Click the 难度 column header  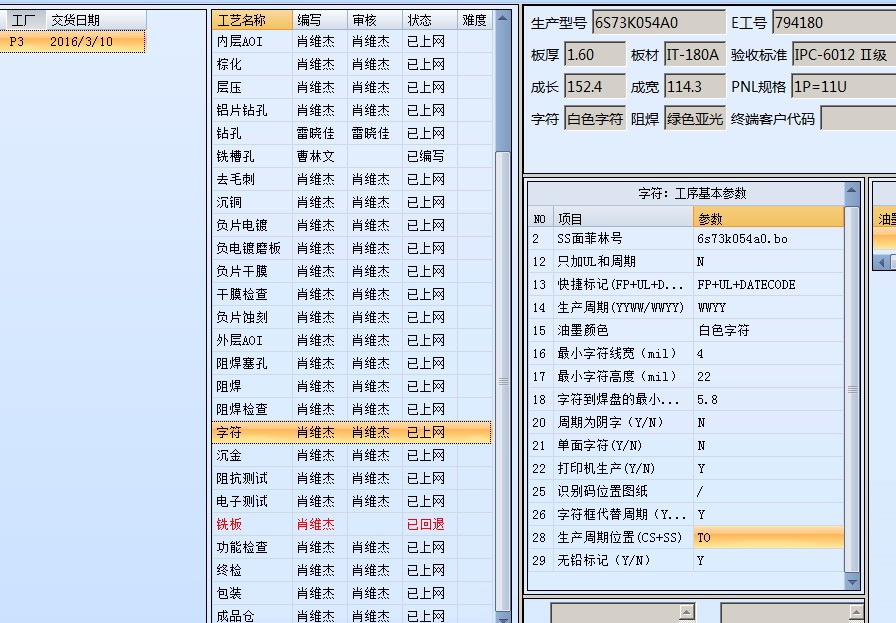click(474, 20)
